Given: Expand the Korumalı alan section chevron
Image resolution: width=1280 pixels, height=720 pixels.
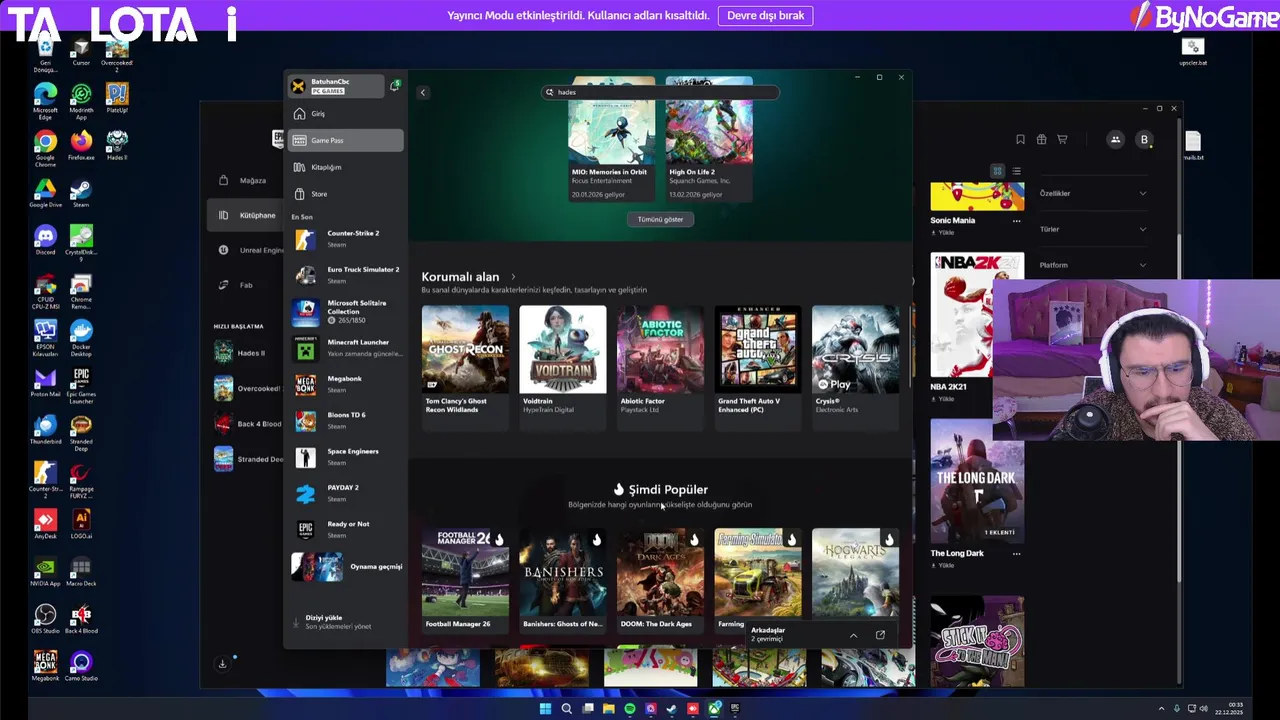Looking at the screenshot, I should click(x=513, y=277).
